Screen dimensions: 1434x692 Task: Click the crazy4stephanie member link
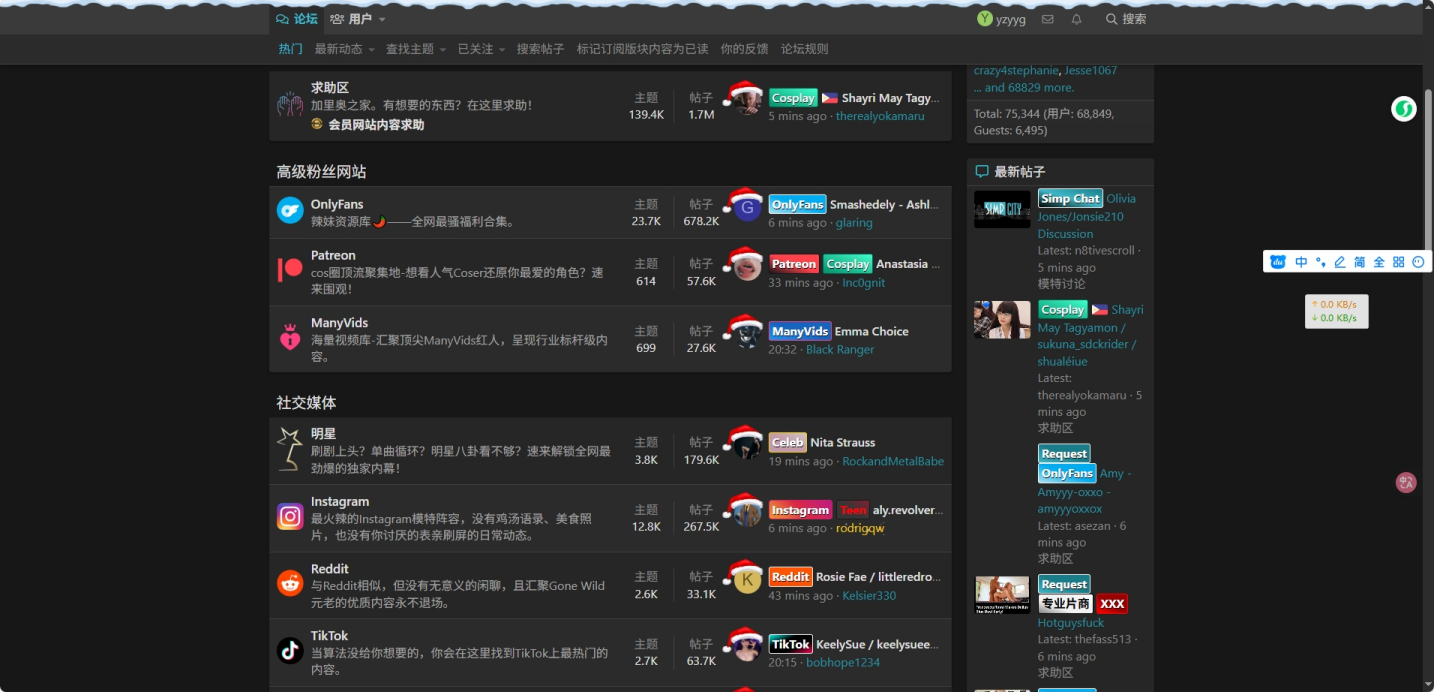tap(1015, 71)
